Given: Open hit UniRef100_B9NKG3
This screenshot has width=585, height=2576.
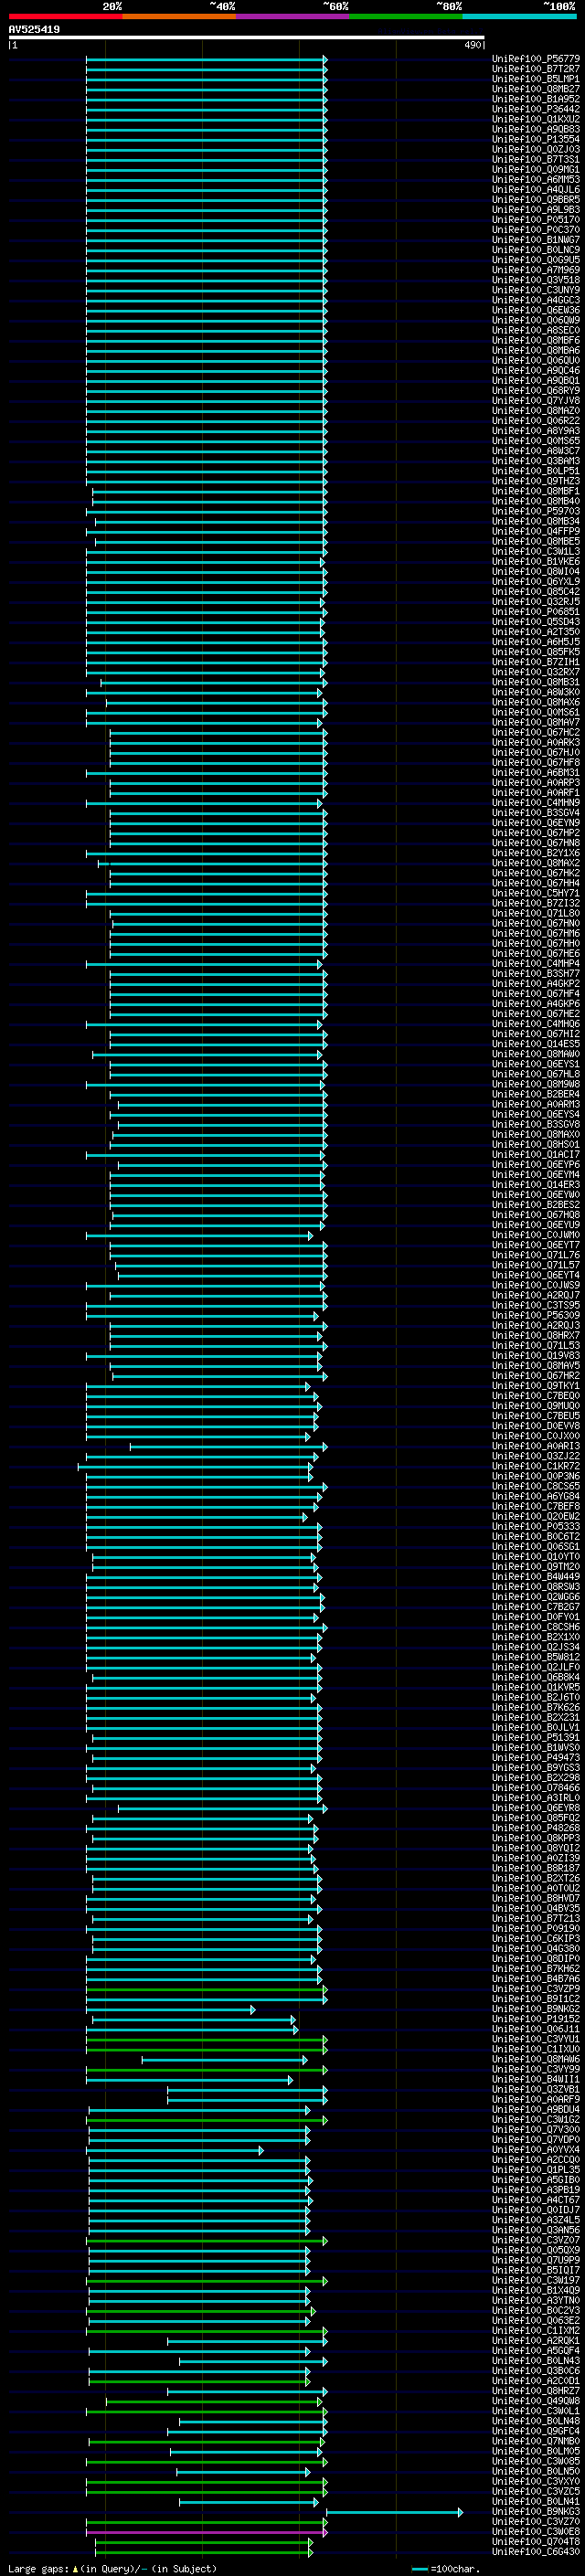Looking at the screenshot, I should click(x=536, y=2512).
